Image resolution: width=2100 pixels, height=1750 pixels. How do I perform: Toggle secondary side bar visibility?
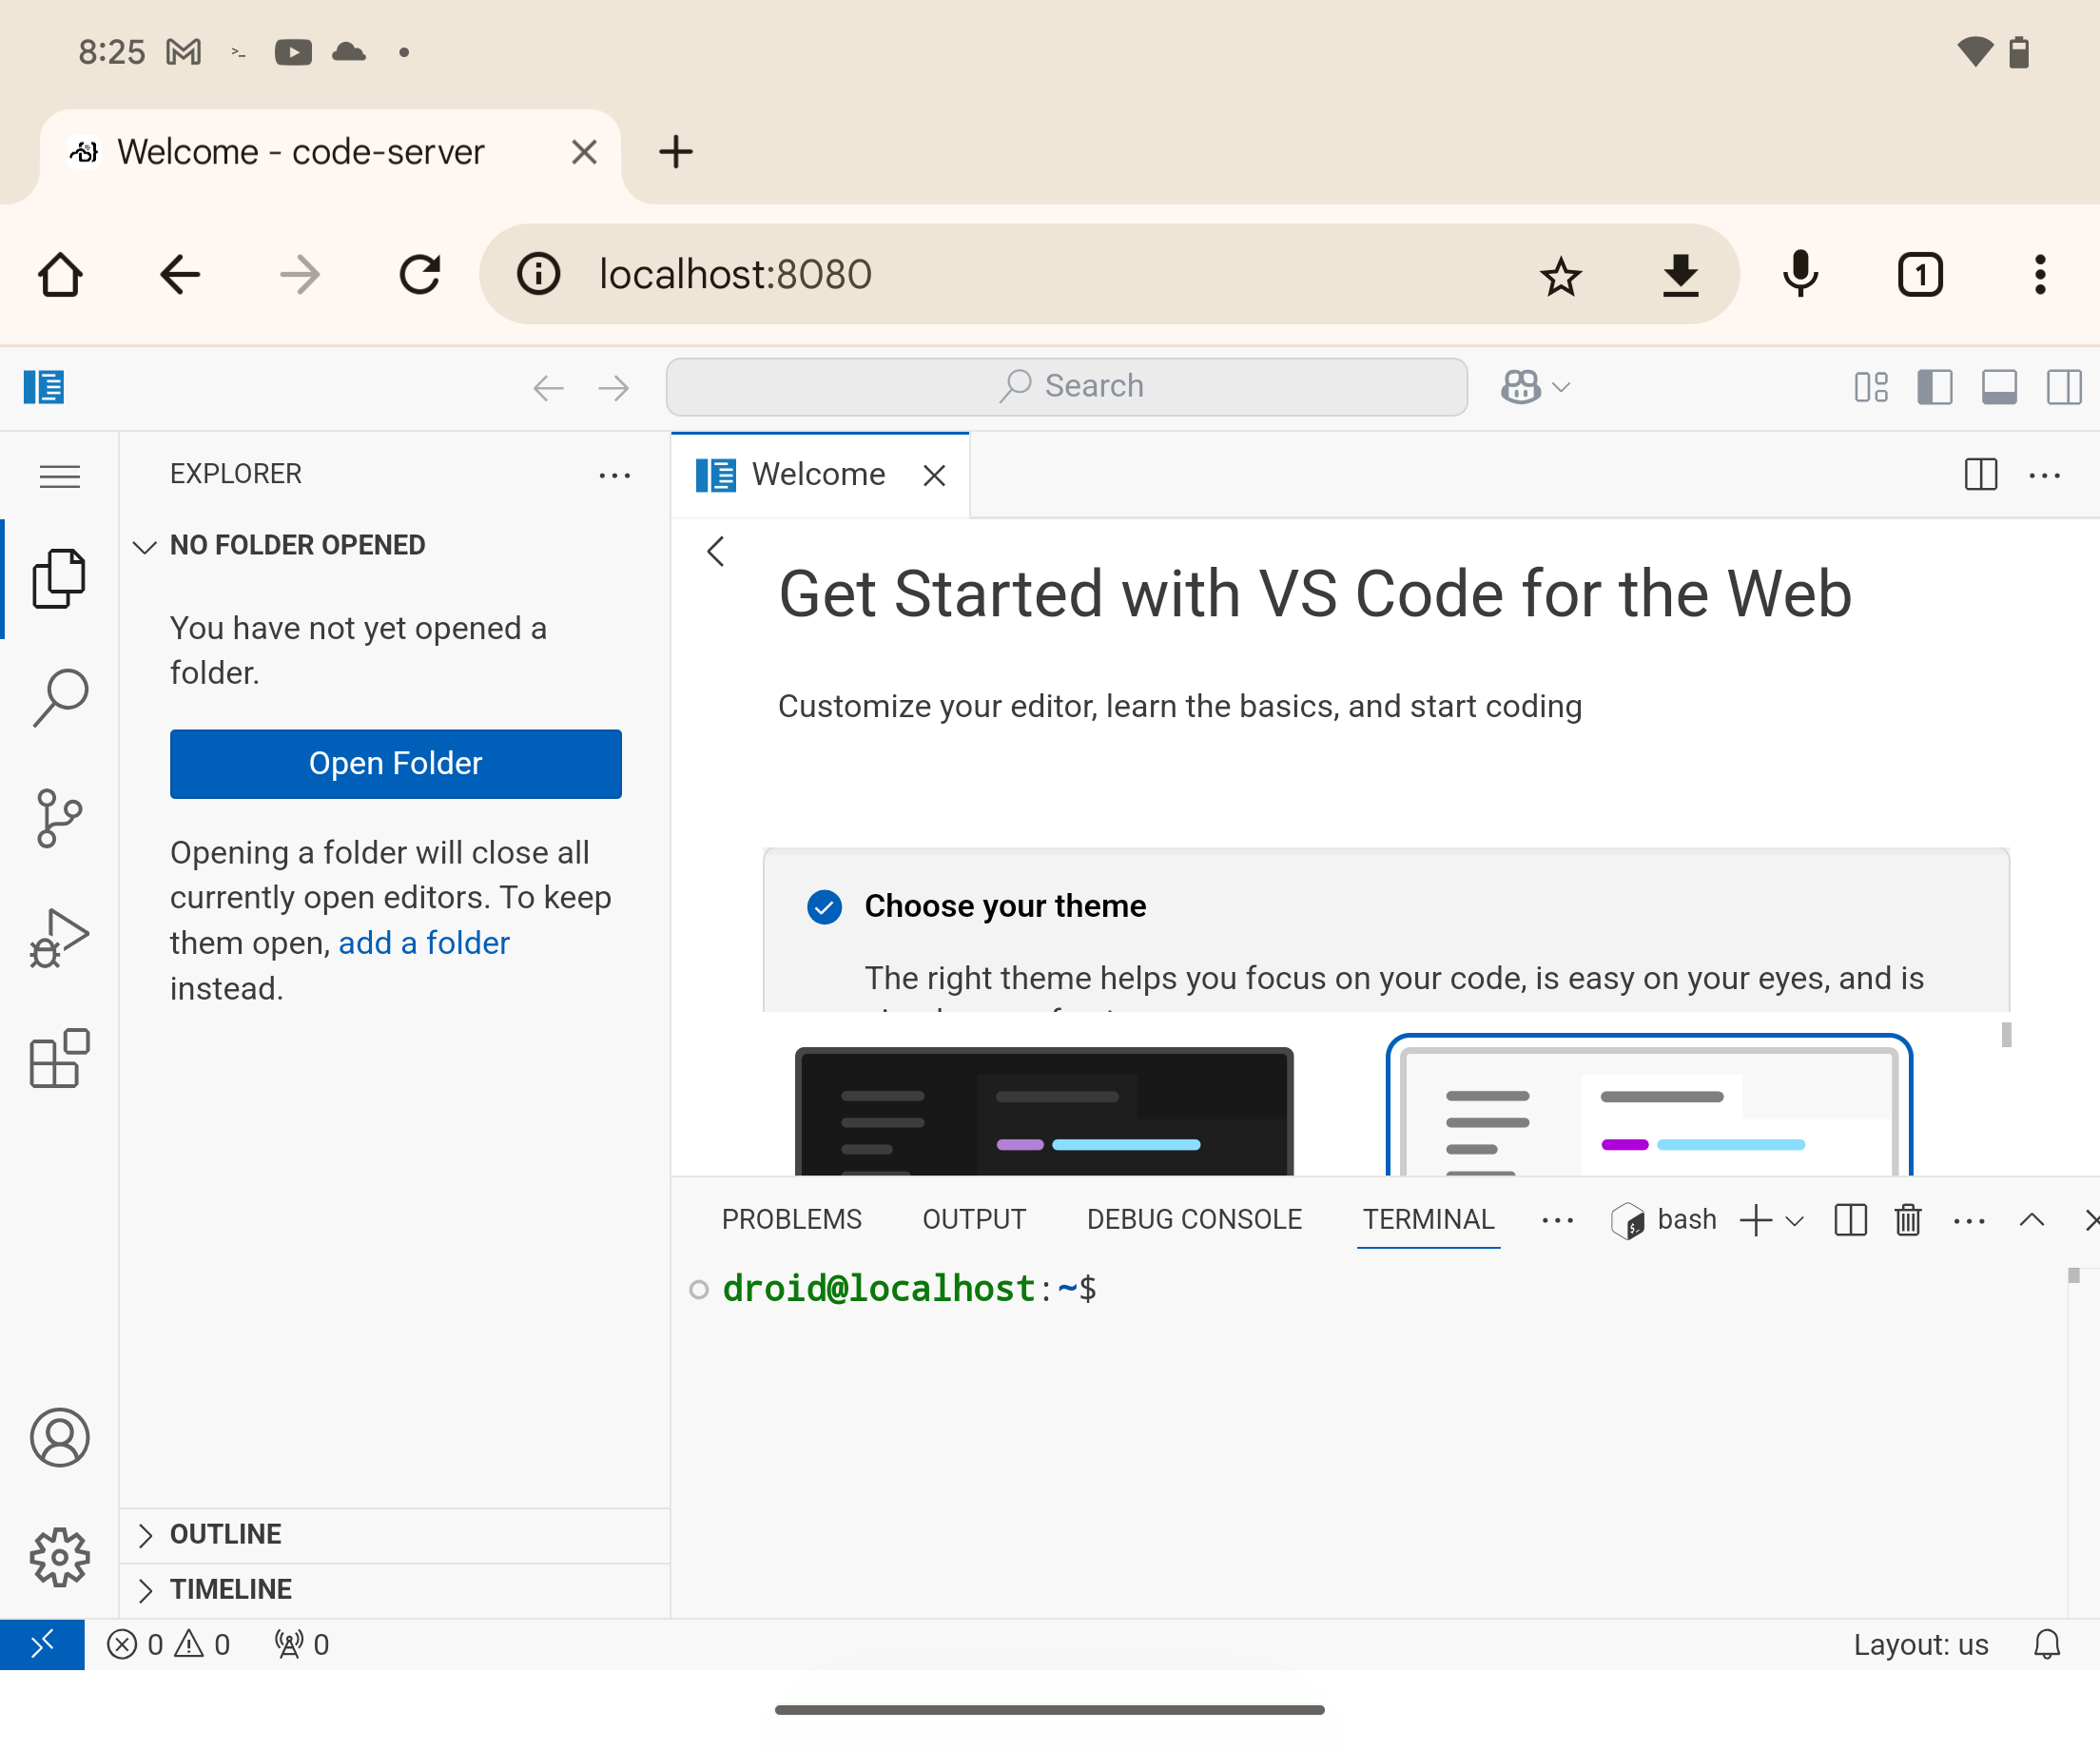[x=2063, y=387]
